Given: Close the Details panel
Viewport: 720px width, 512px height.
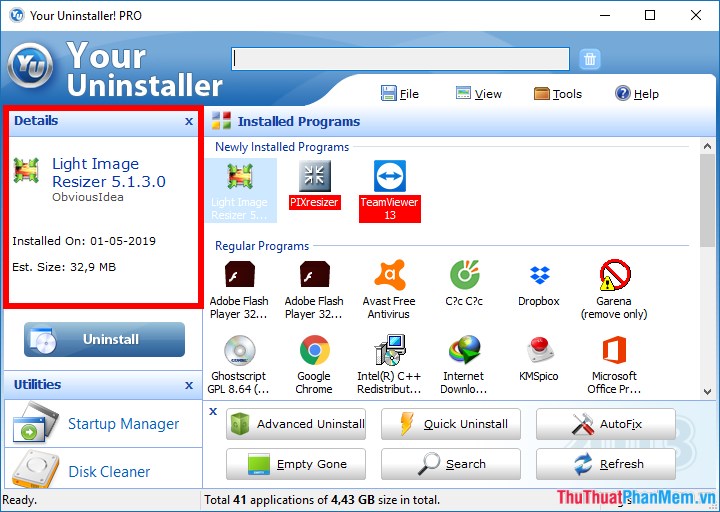Looking at the screenshot, I should 189,121.
